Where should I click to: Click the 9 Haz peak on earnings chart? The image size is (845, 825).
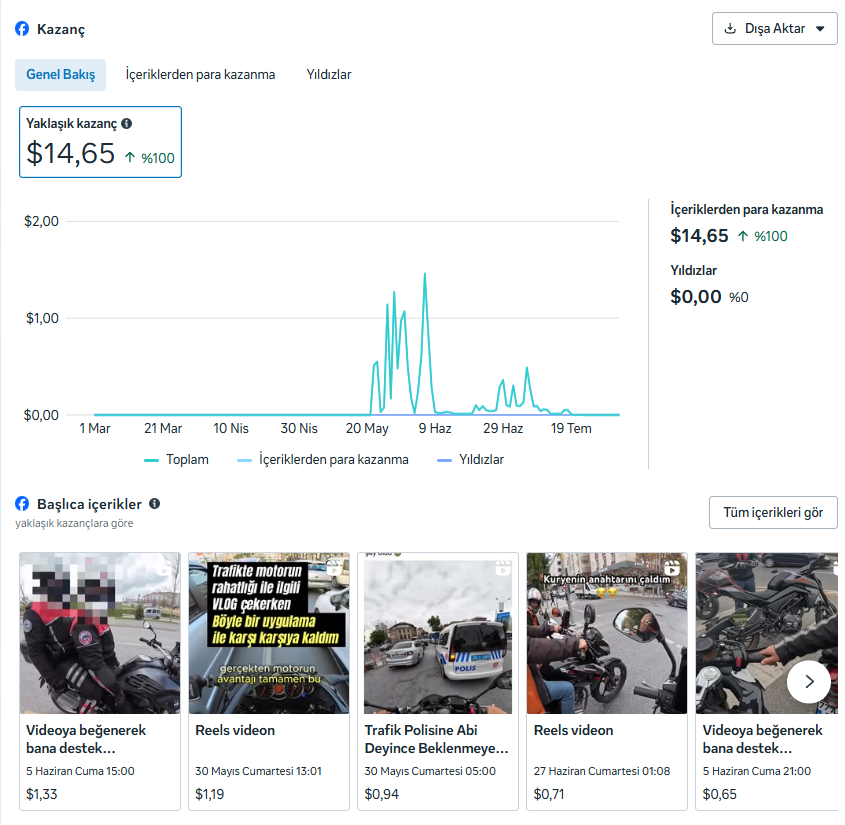pyautogui.click(x=425, y=274)
